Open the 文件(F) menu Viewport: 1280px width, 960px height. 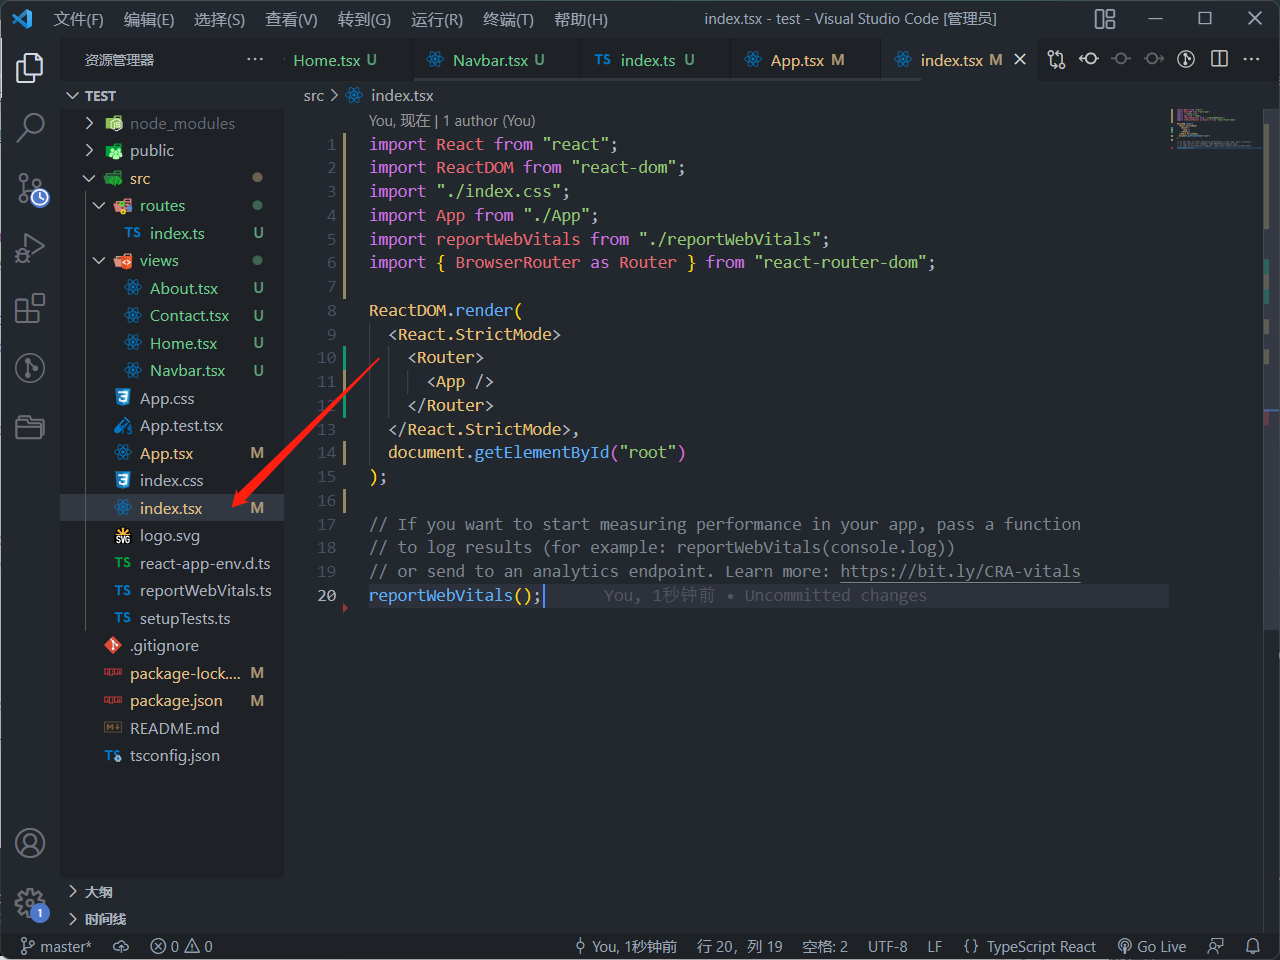pos(78,19)
